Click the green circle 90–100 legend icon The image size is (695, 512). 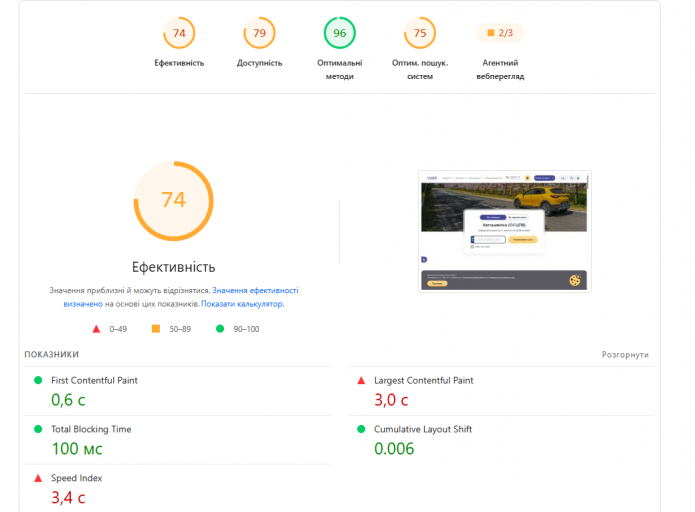point(220,329)
